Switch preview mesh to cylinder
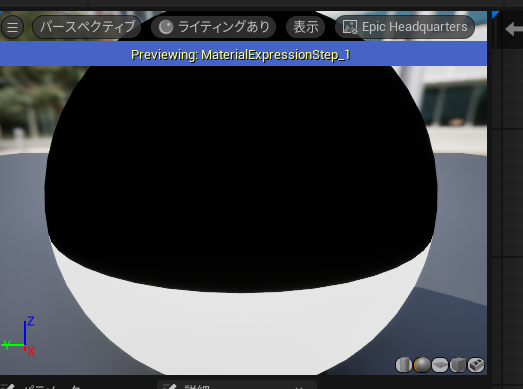The height and width of the screenshot is (389, 523). click(404, 365)
